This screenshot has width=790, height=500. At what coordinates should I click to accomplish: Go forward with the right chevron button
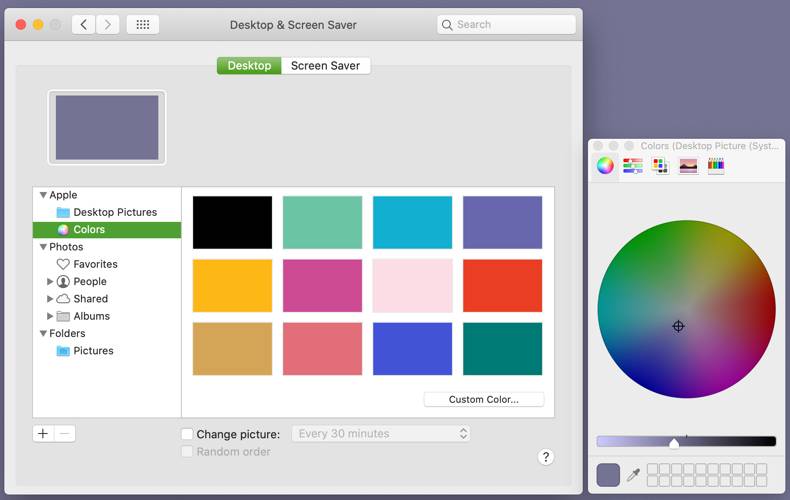(107, 24)
